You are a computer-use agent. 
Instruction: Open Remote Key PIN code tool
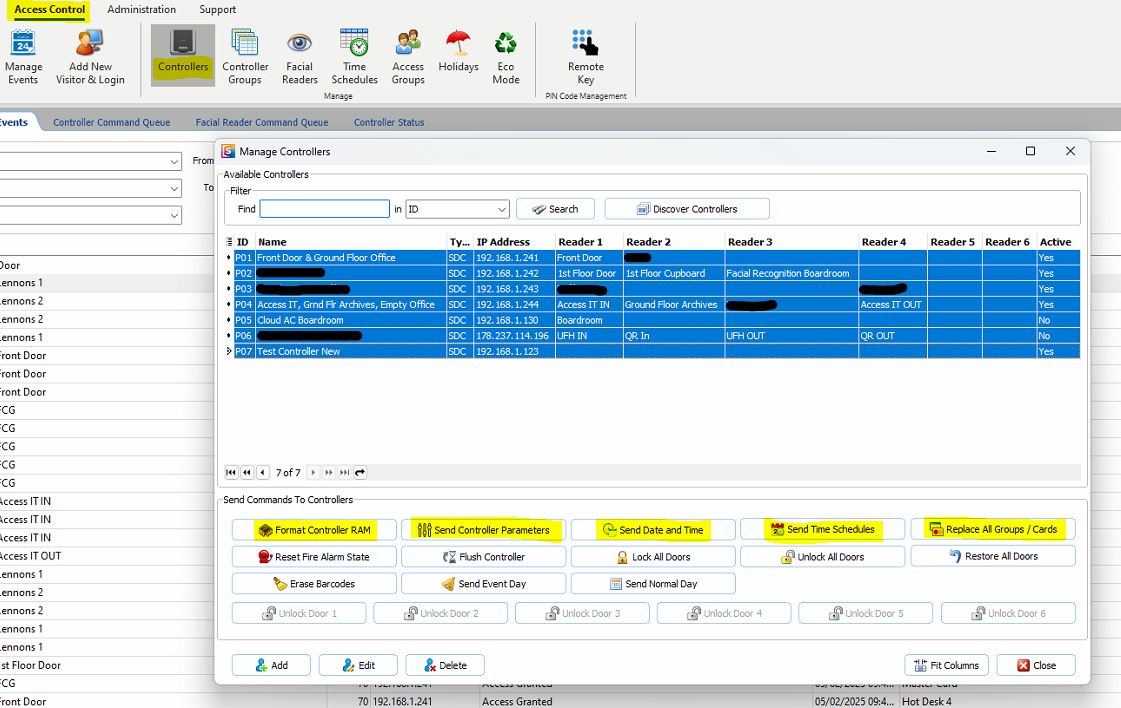tap(586, 57)
